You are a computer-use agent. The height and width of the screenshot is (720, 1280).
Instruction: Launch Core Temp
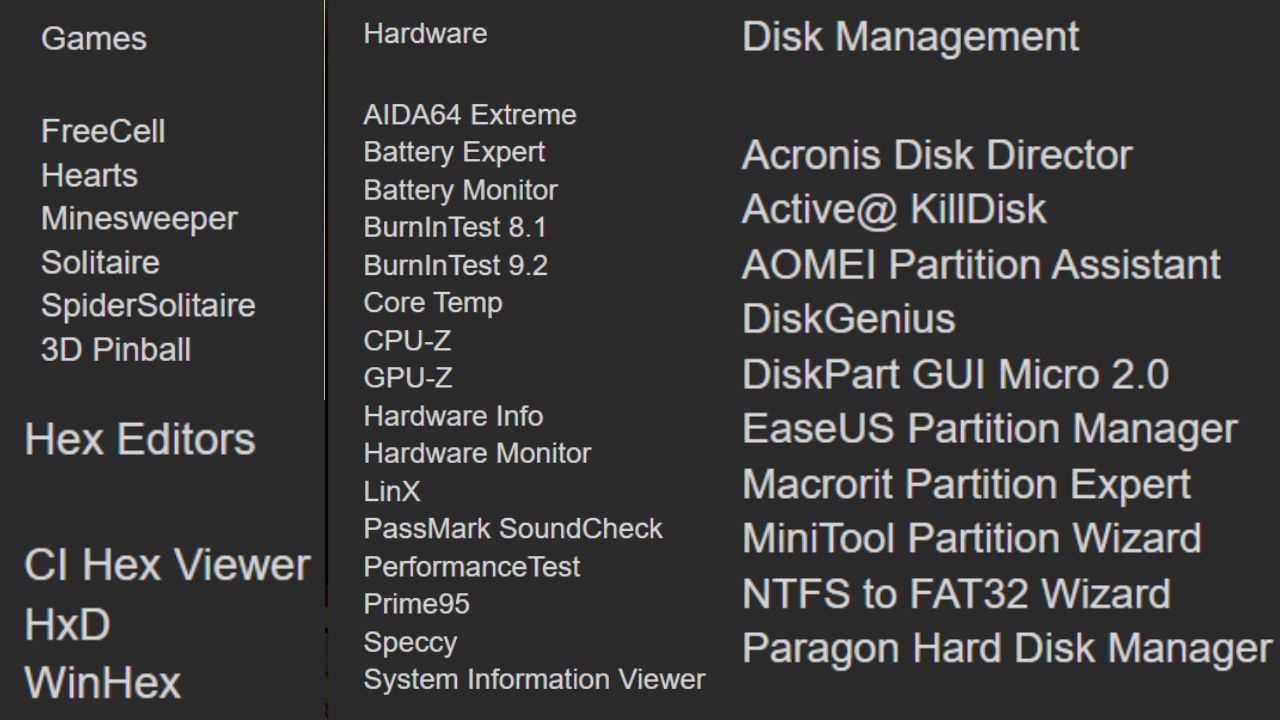pyautogui.click(x=433, y=303)
